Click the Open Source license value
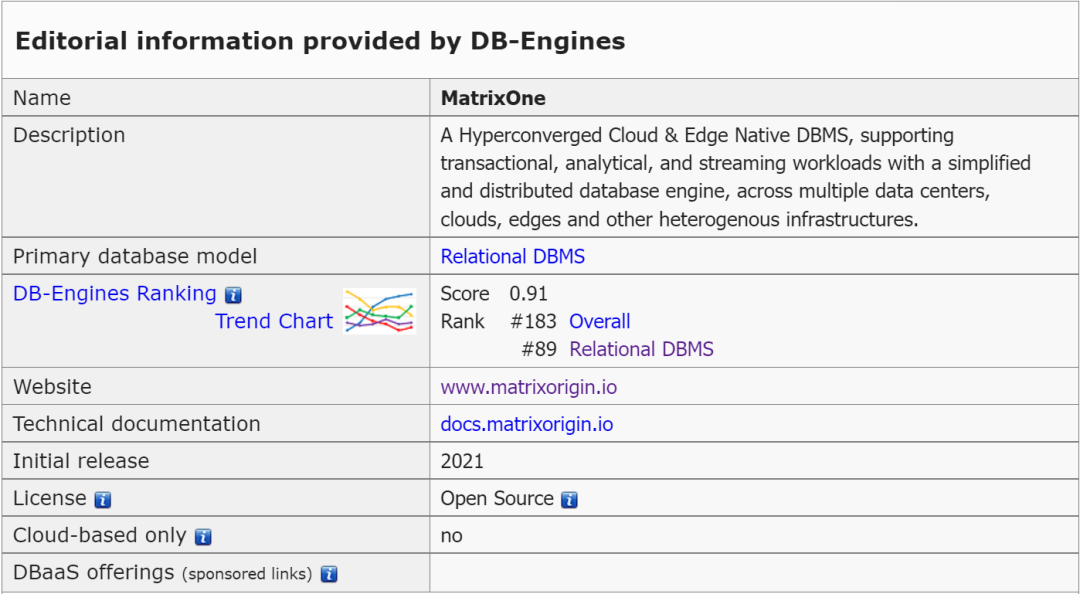 [x=497, y=499]
